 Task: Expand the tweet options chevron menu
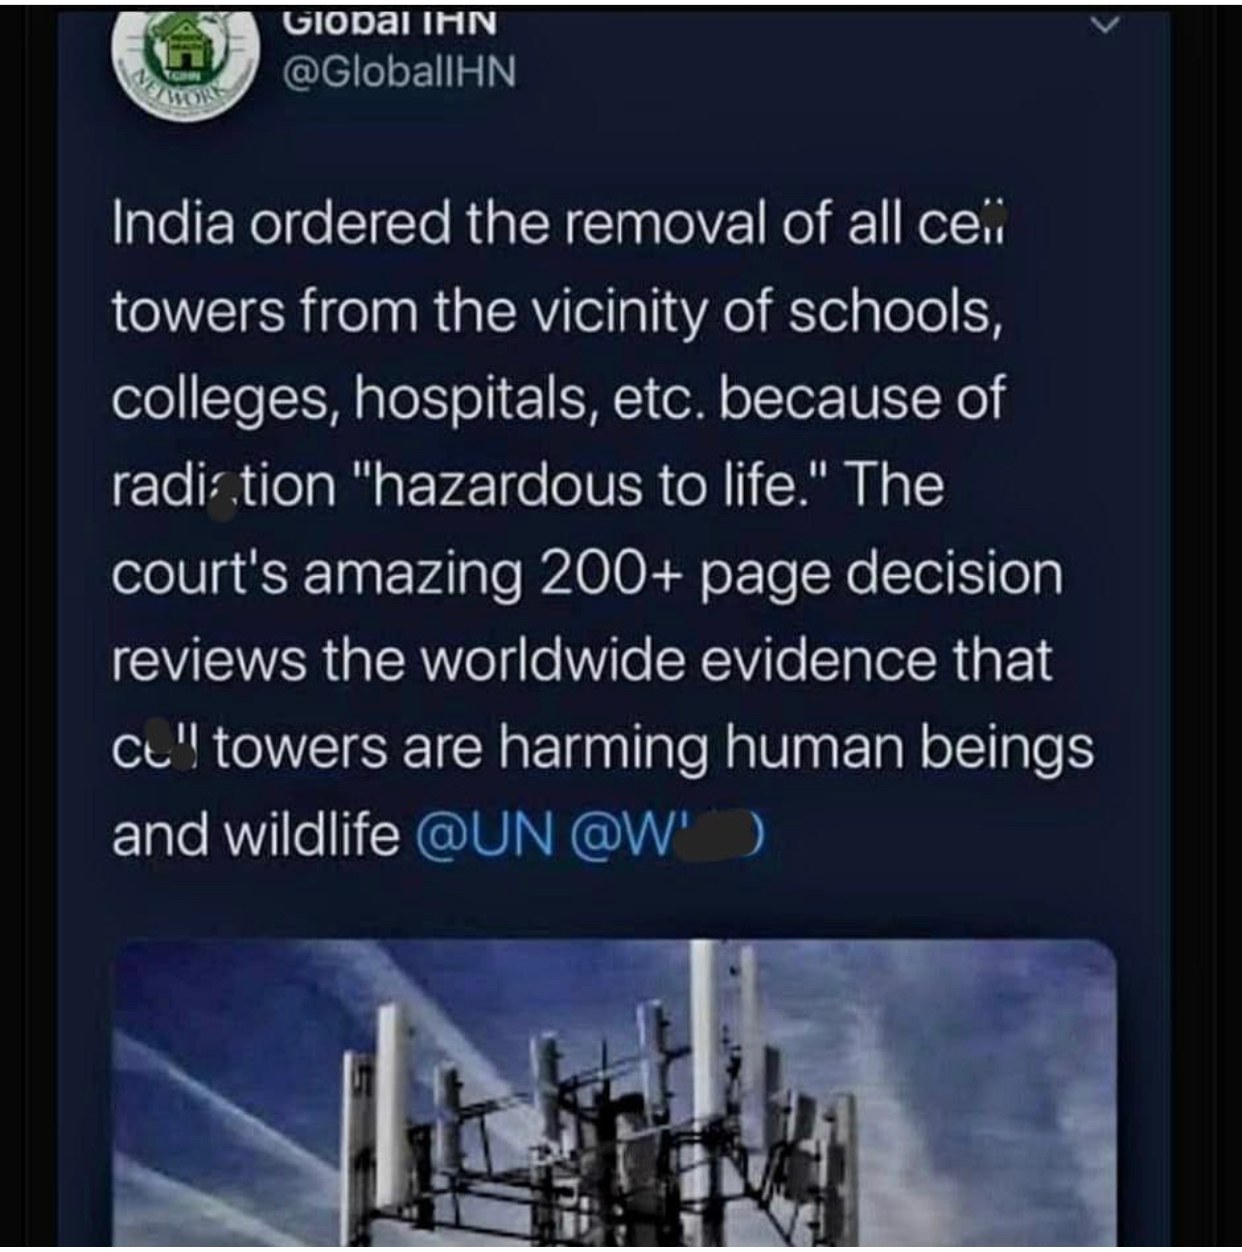tap(1102, 25)
